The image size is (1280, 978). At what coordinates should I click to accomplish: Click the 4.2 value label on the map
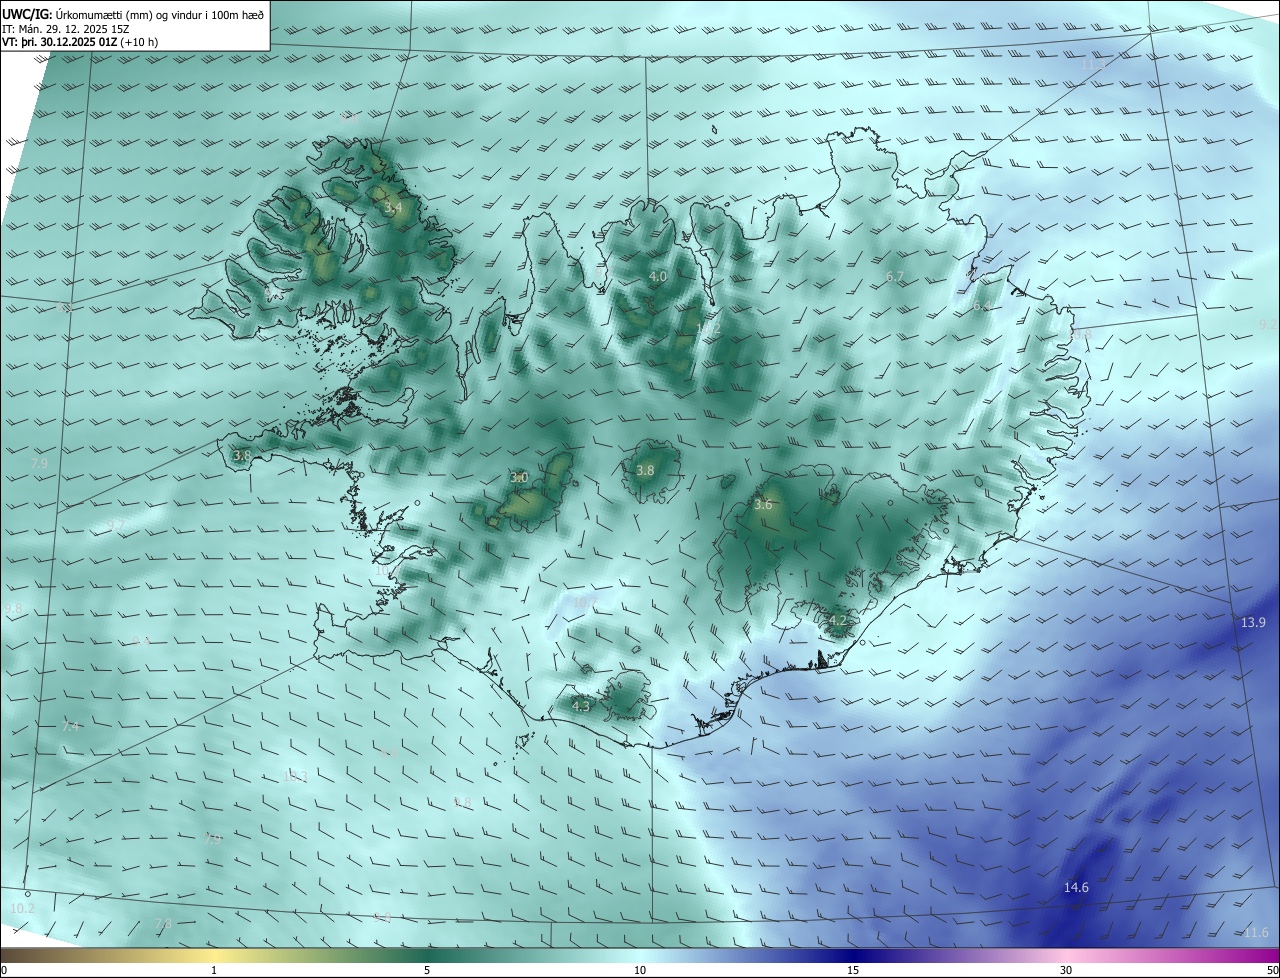point(838,620)
